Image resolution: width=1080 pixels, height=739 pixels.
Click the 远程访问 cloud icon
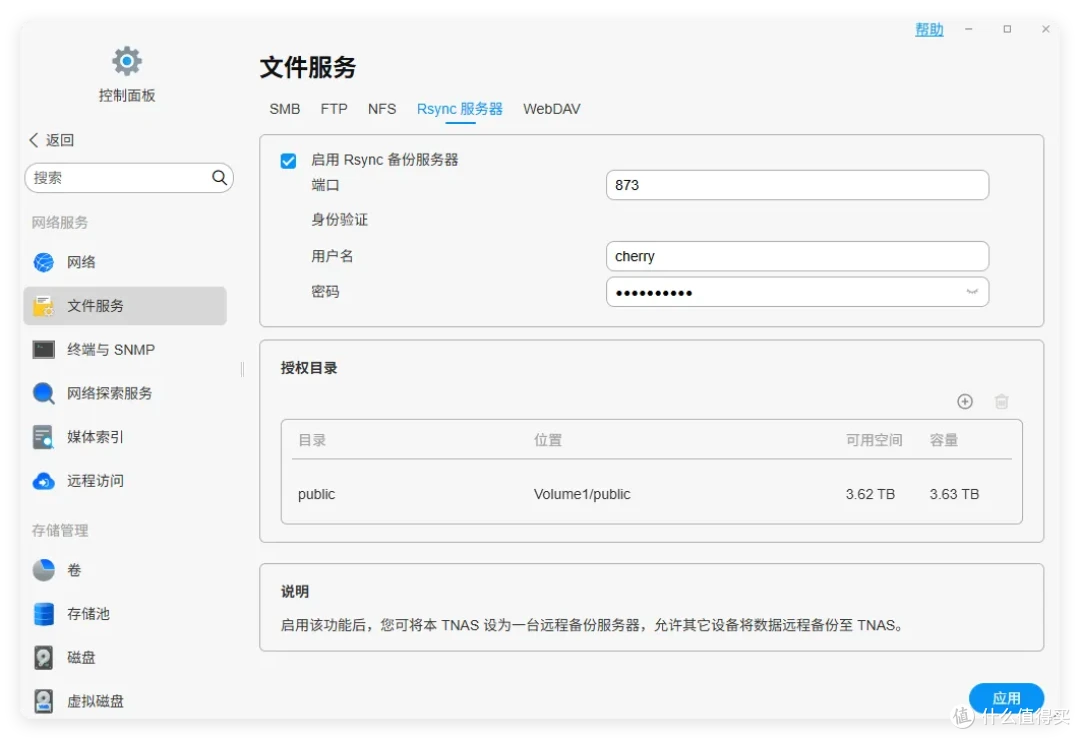point(43,481)
